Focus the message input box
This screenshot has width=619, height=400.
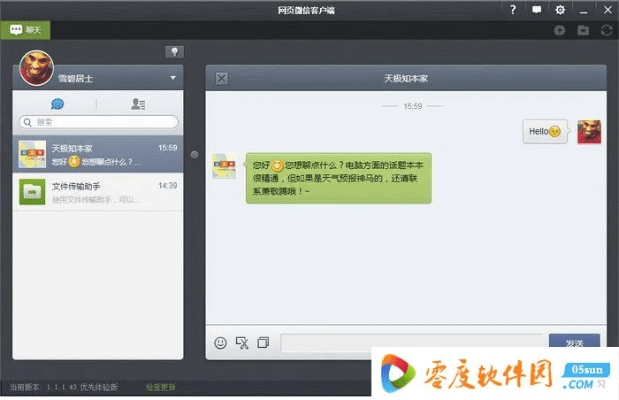coord(413,342)
